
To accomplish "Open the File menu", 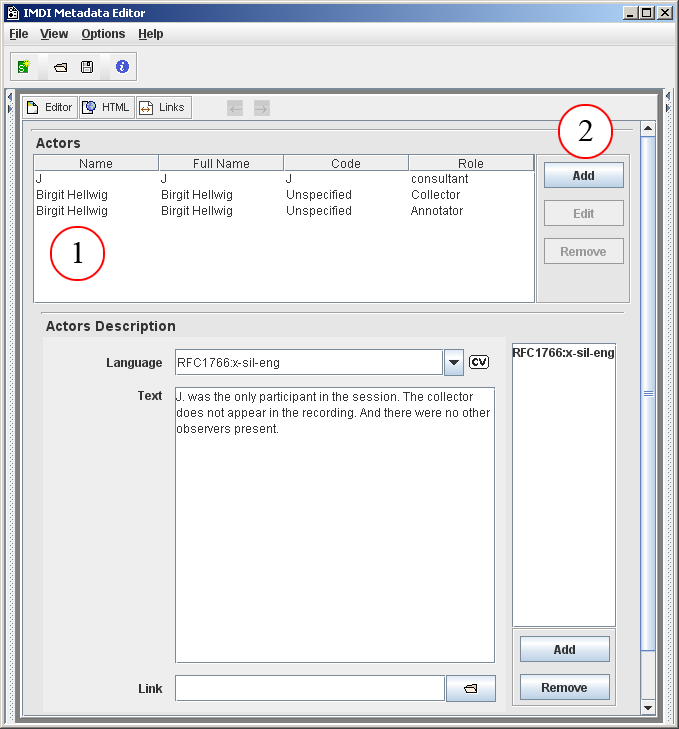I will click(x=19, y=34).
